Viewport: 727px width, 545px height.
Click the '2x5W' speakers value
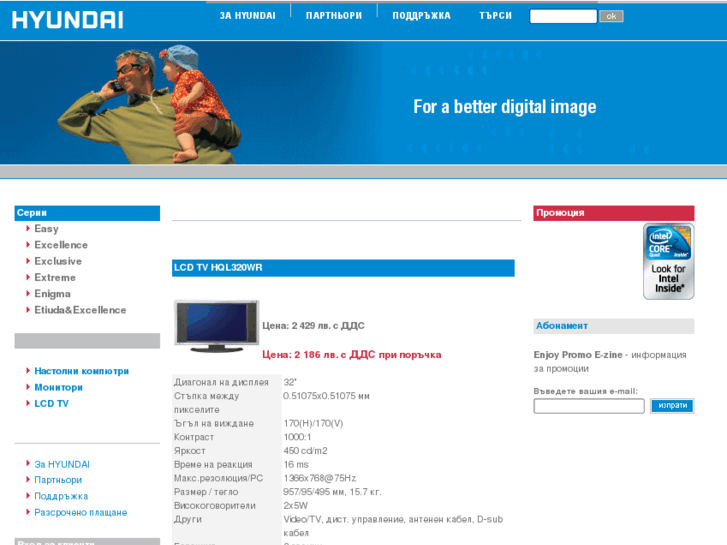click(x=295, y=506)
